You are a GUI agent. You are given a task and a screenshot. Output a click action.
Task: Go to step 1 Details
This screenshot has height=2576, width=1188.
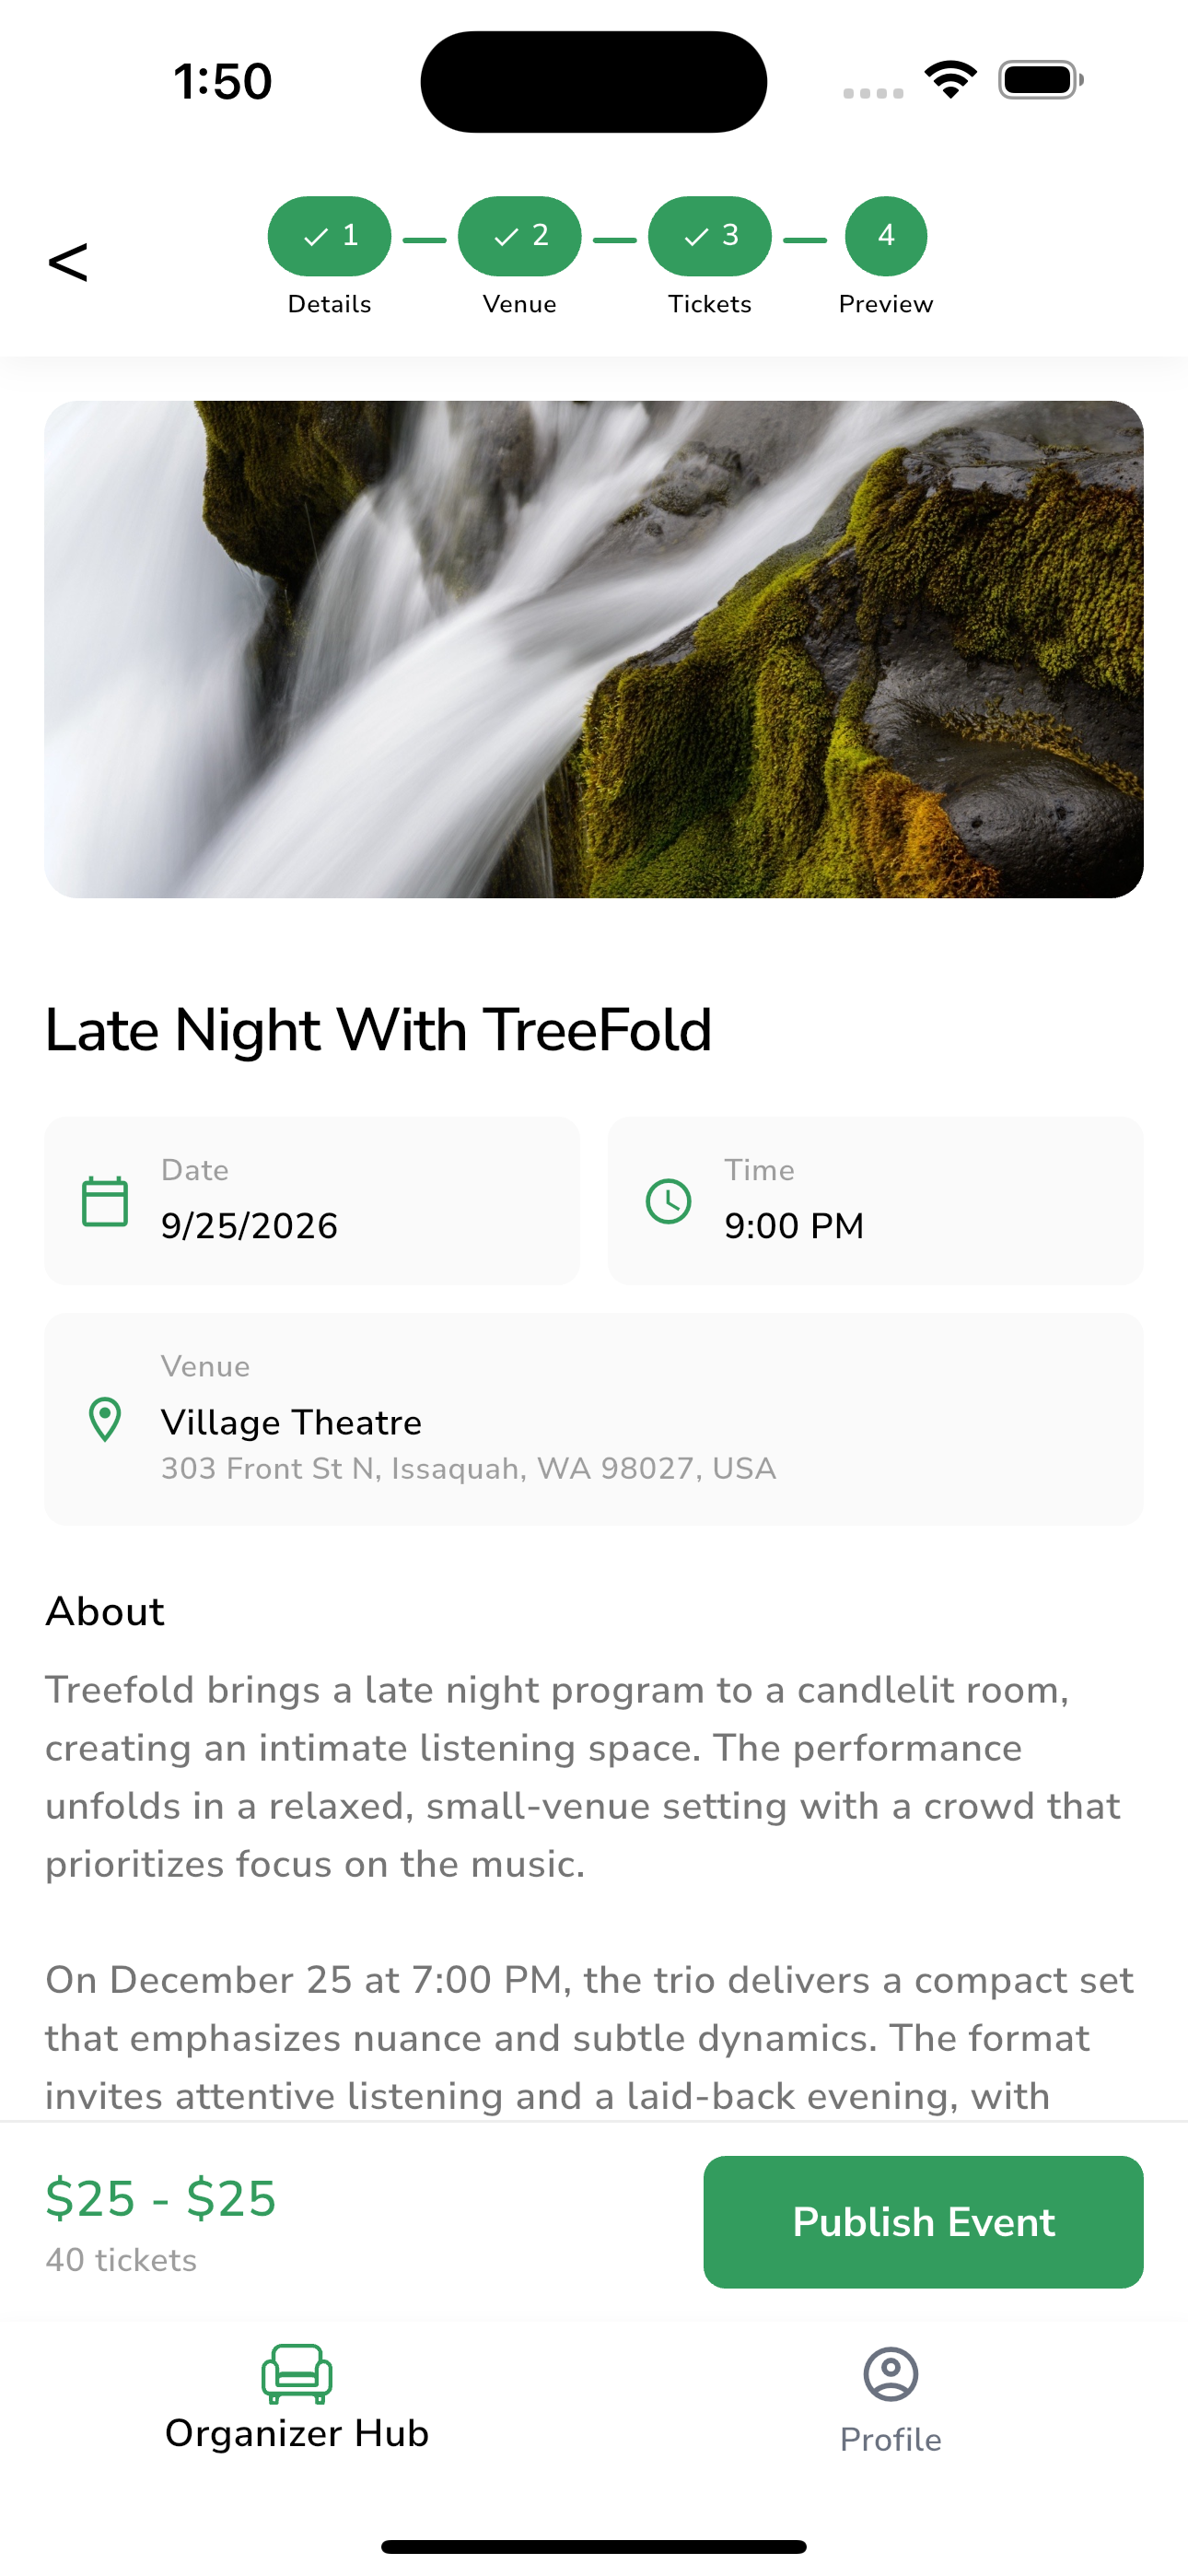tap(329, 237)
